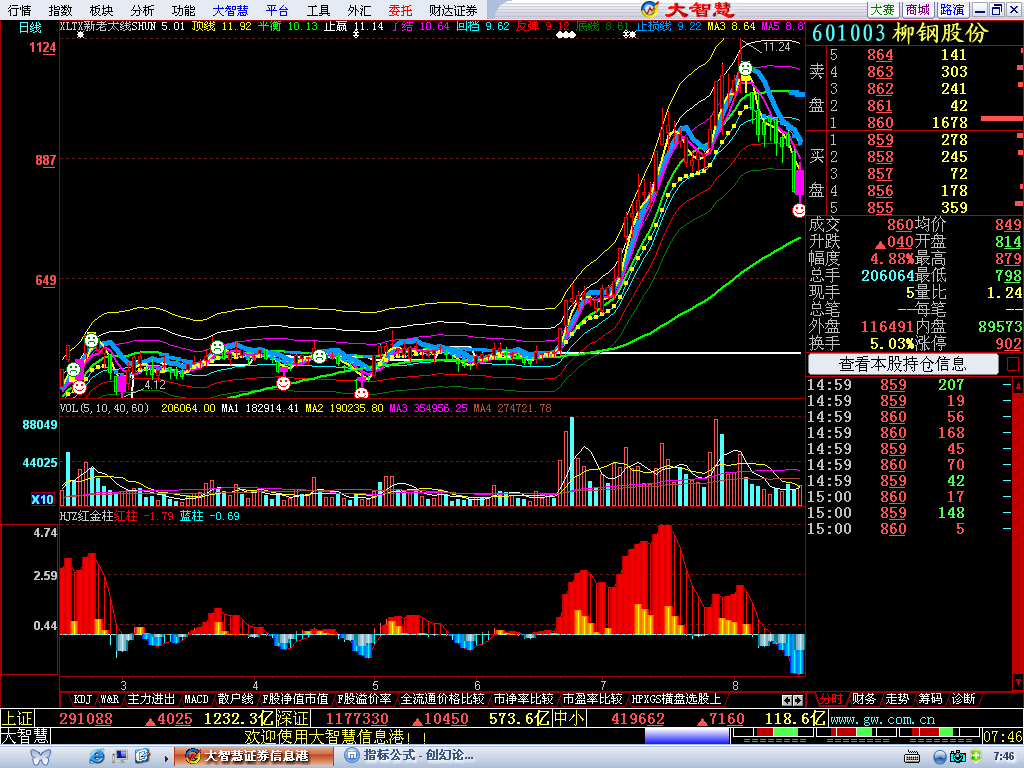
Task: Switch to the 筹码 panel tab
Action: pyautogui.click(x=930, y=699)
